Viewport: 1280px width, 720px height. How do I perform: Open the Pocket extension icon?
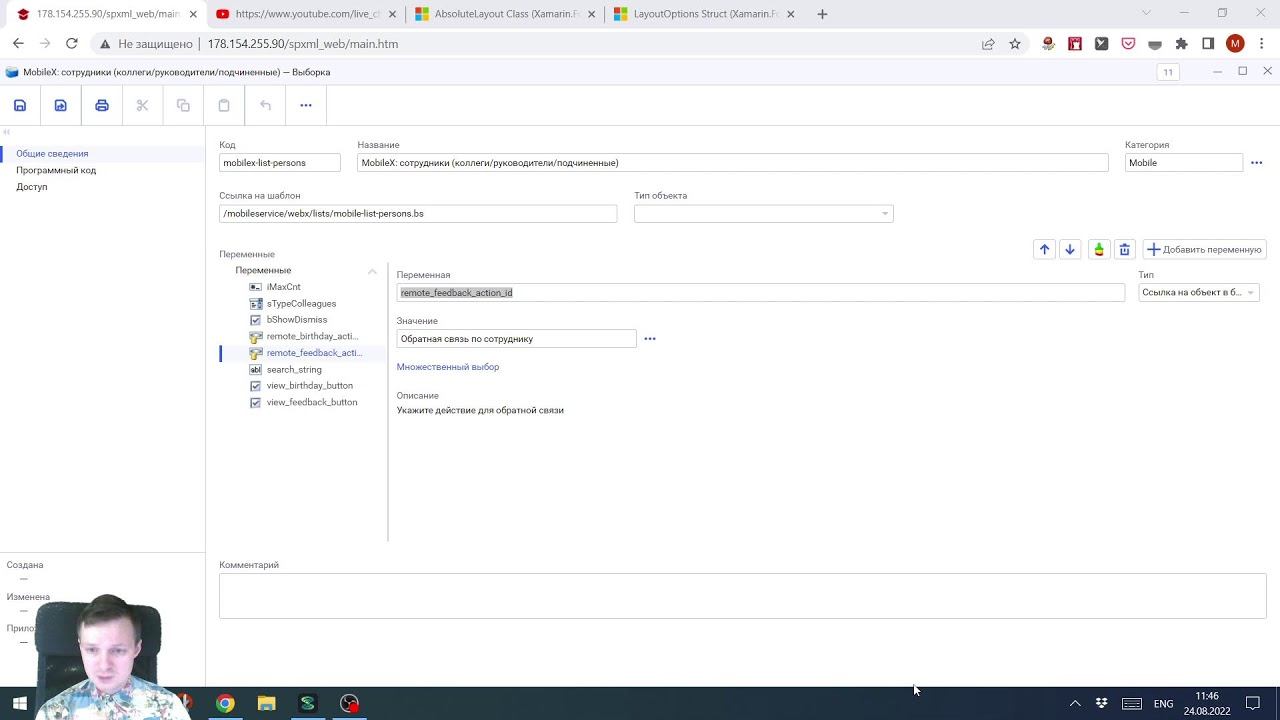coord(1128,44)
